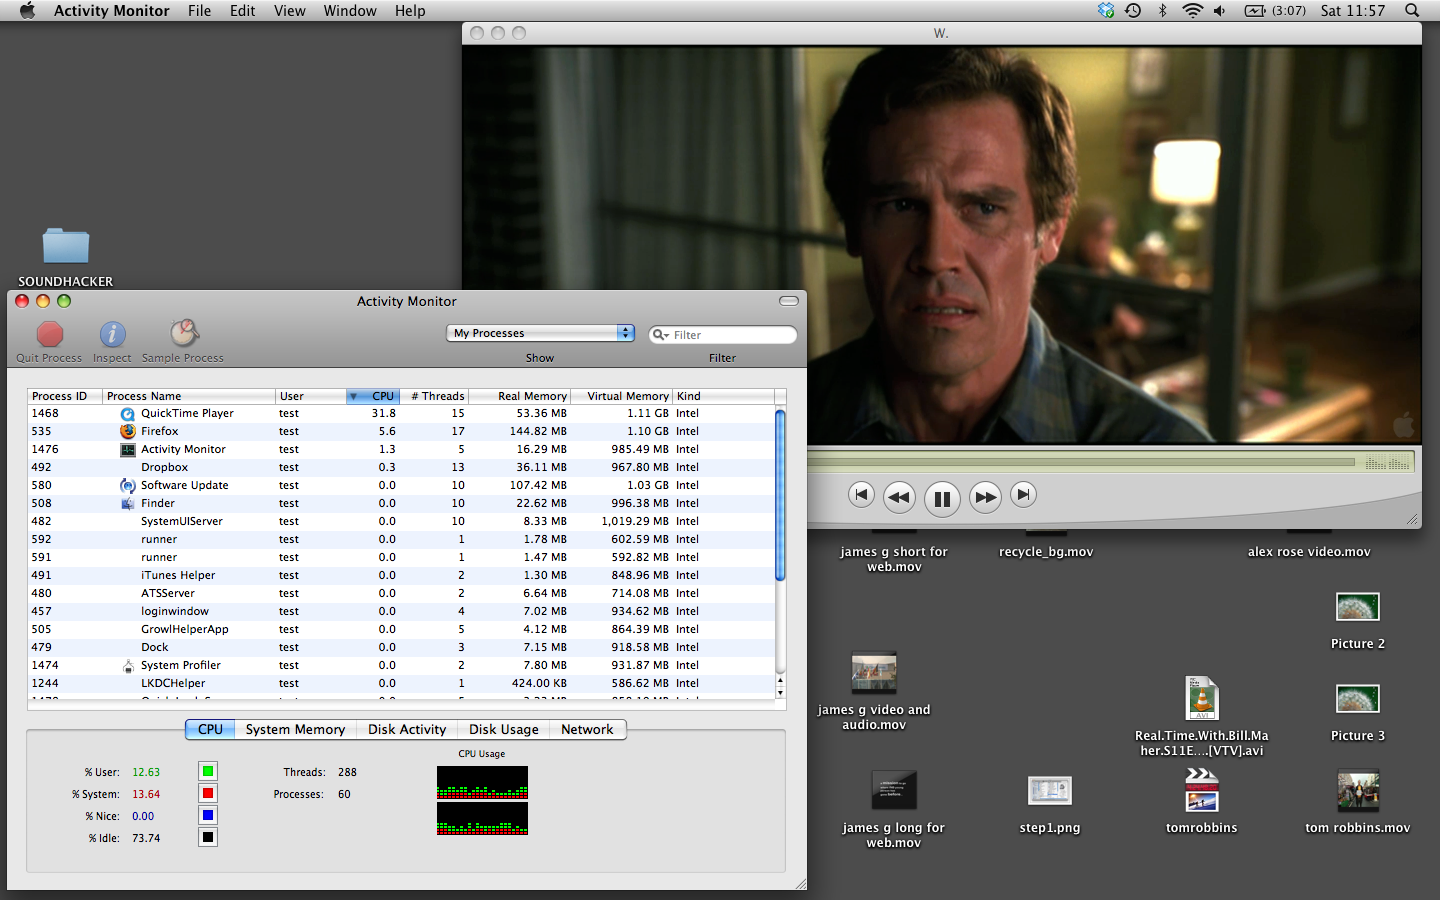Open the Filter search options magnifier
Viewport: 1440px width, 900px height.
tap(661, 335)
